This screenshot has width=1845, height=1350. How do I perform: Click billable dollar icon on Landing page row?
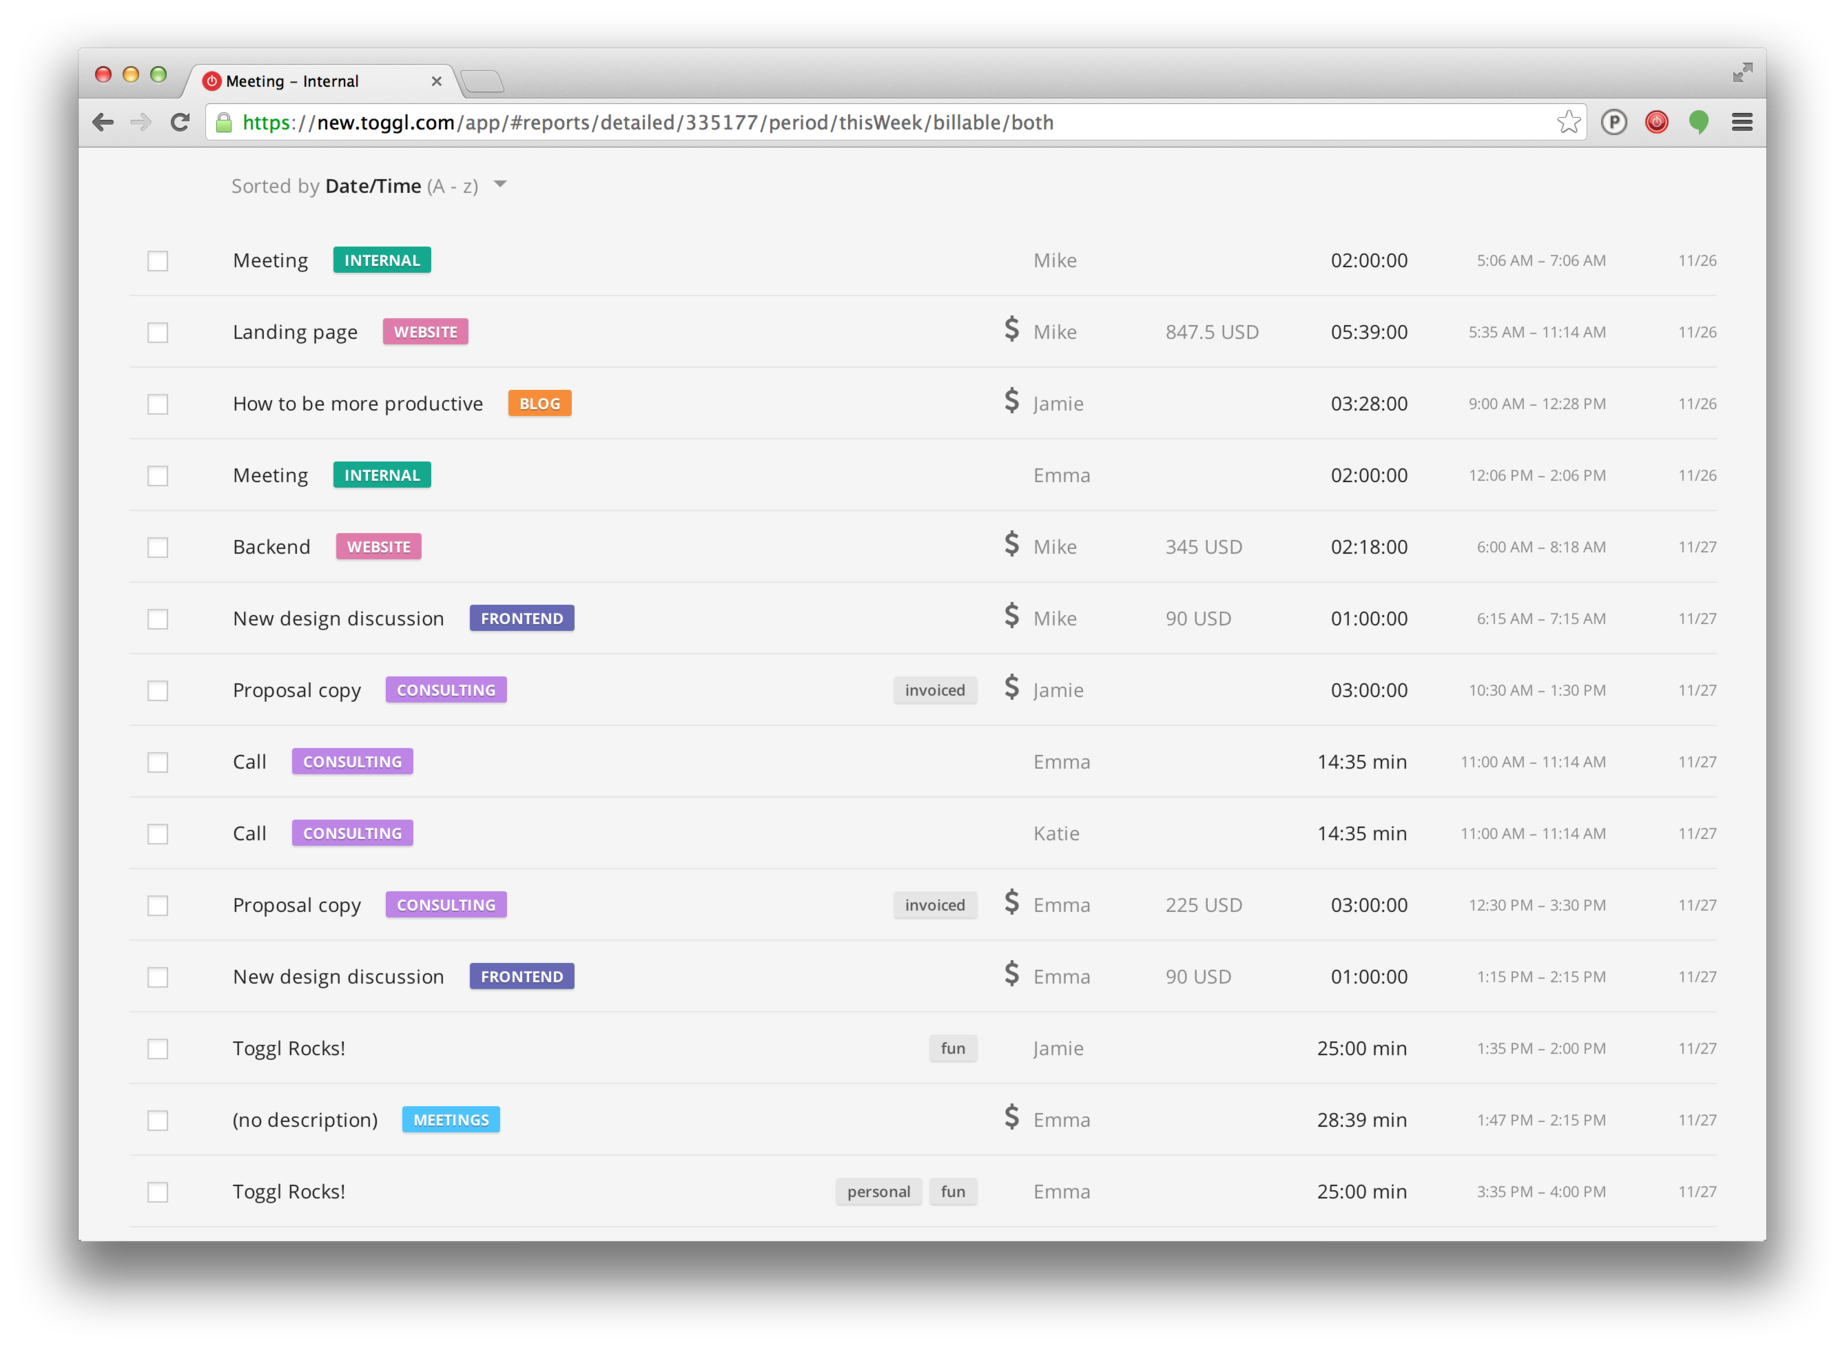pos(1011,330)
